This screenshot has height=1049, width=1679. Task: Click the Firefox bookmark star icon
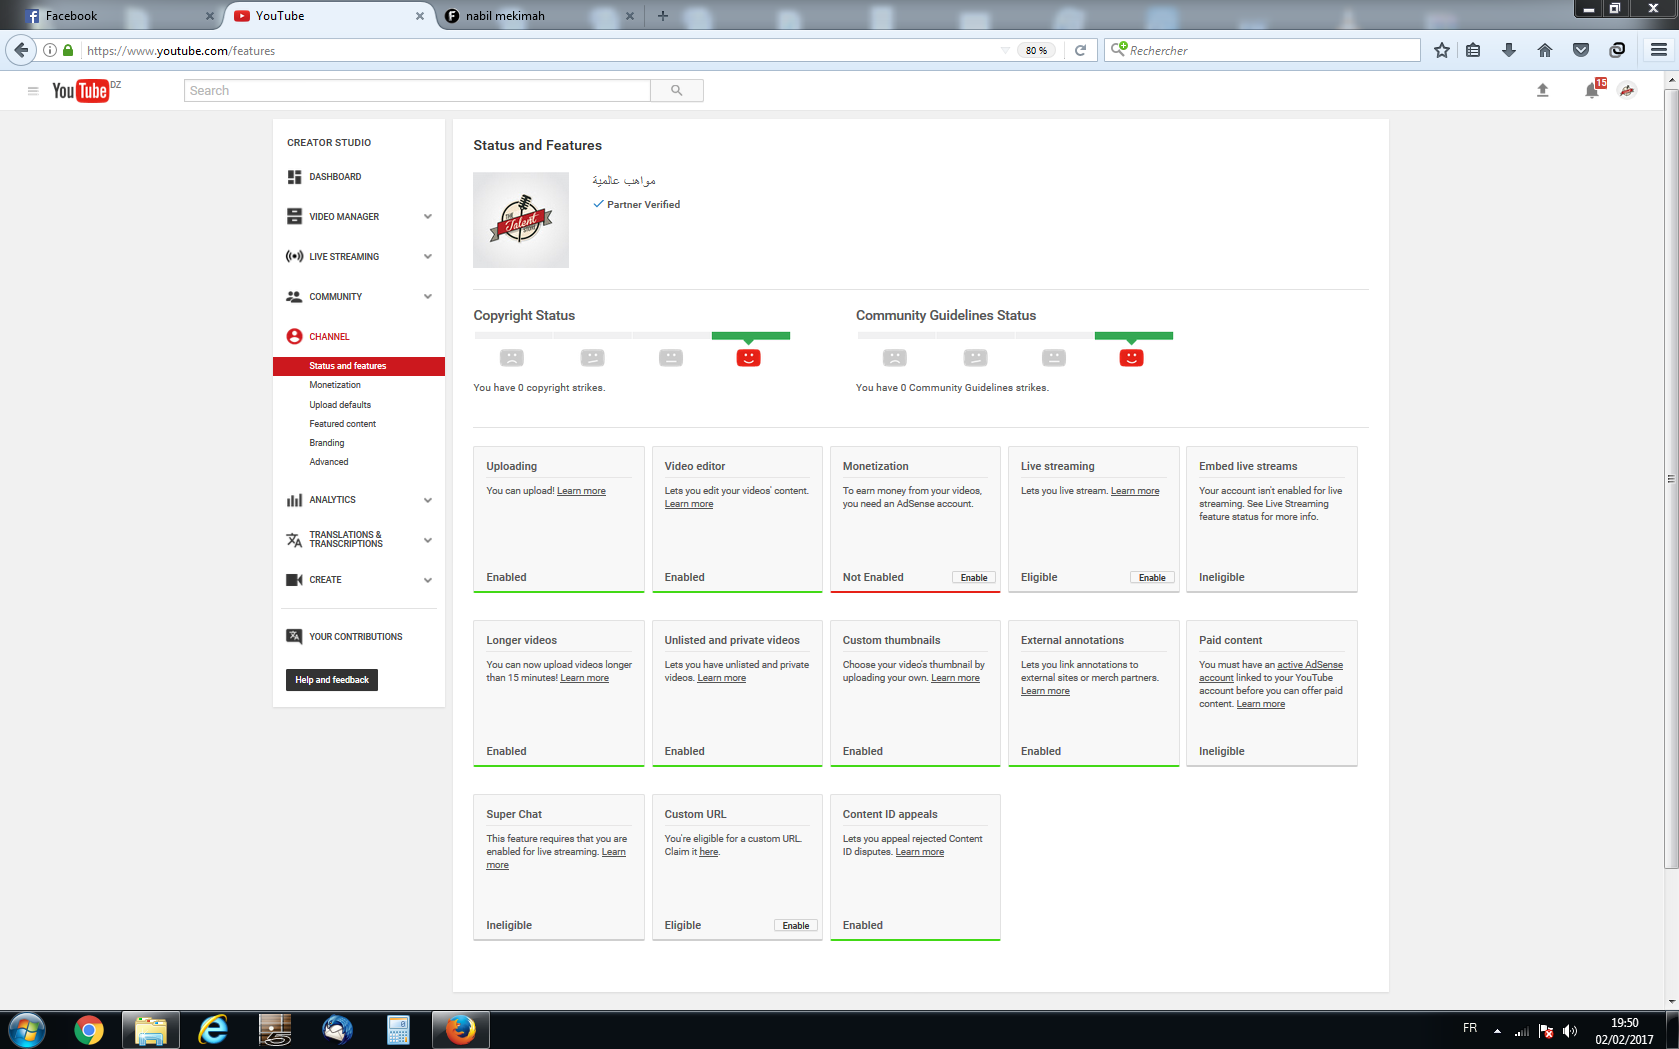[1441, 50]
